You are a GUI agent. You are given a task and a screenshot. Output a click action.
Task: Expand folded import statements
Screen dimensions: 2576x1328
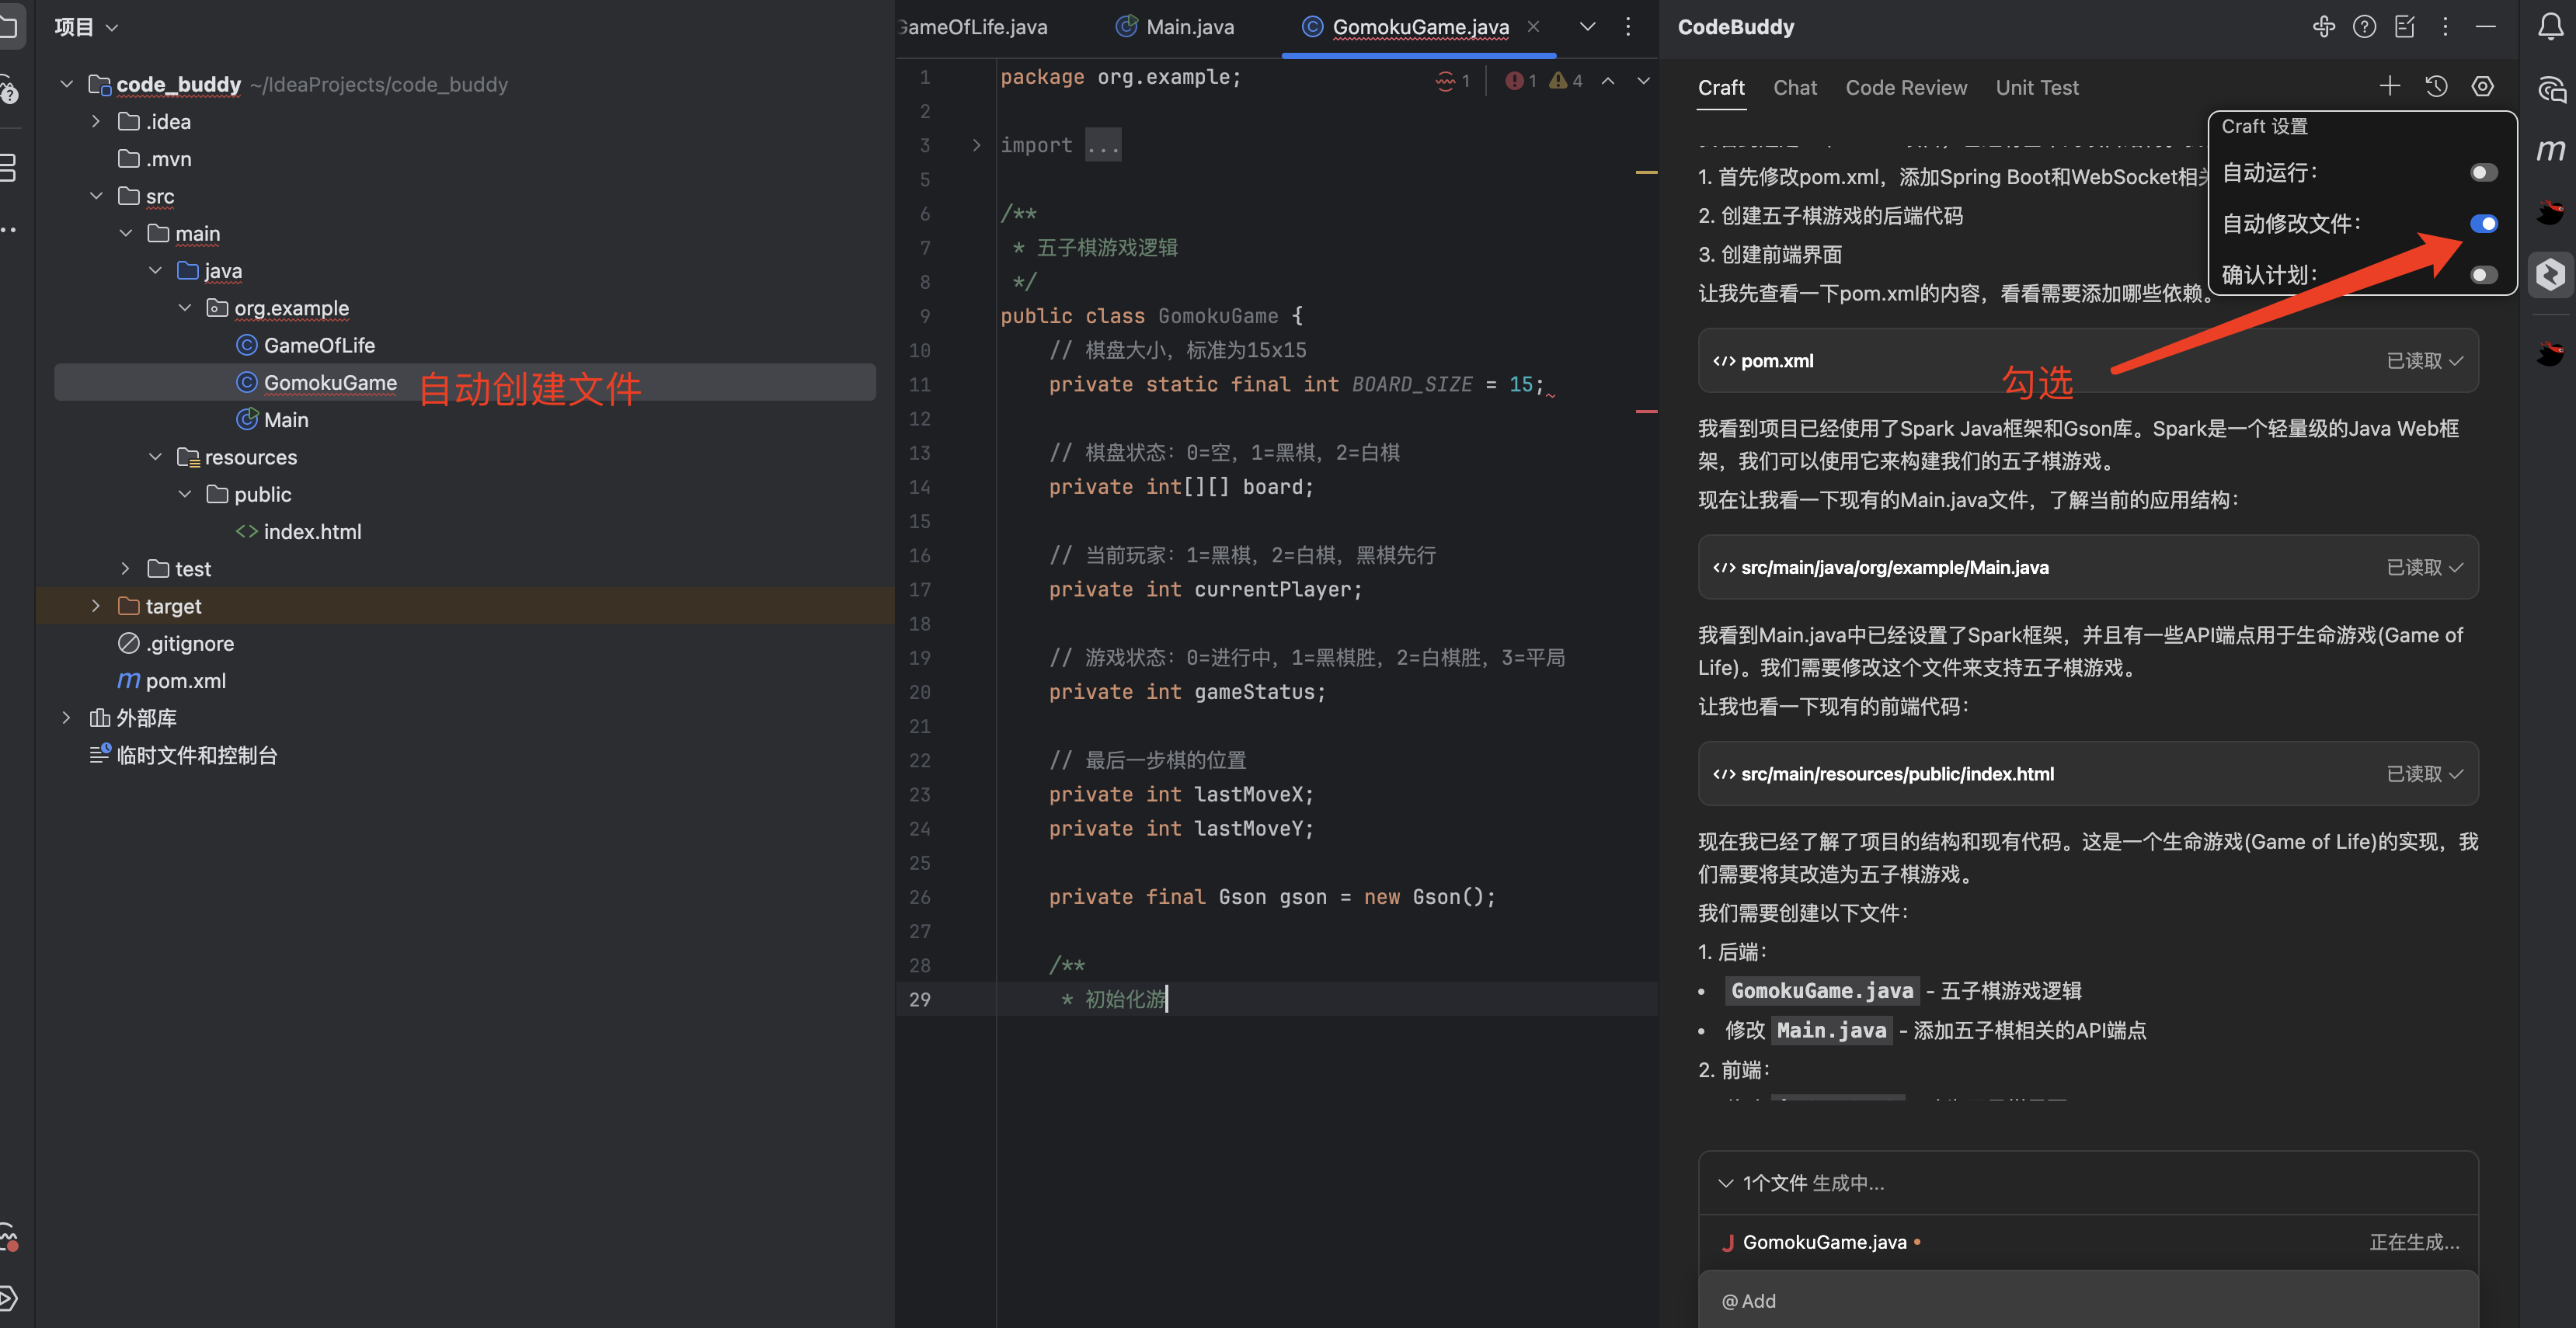click(976, 146)
